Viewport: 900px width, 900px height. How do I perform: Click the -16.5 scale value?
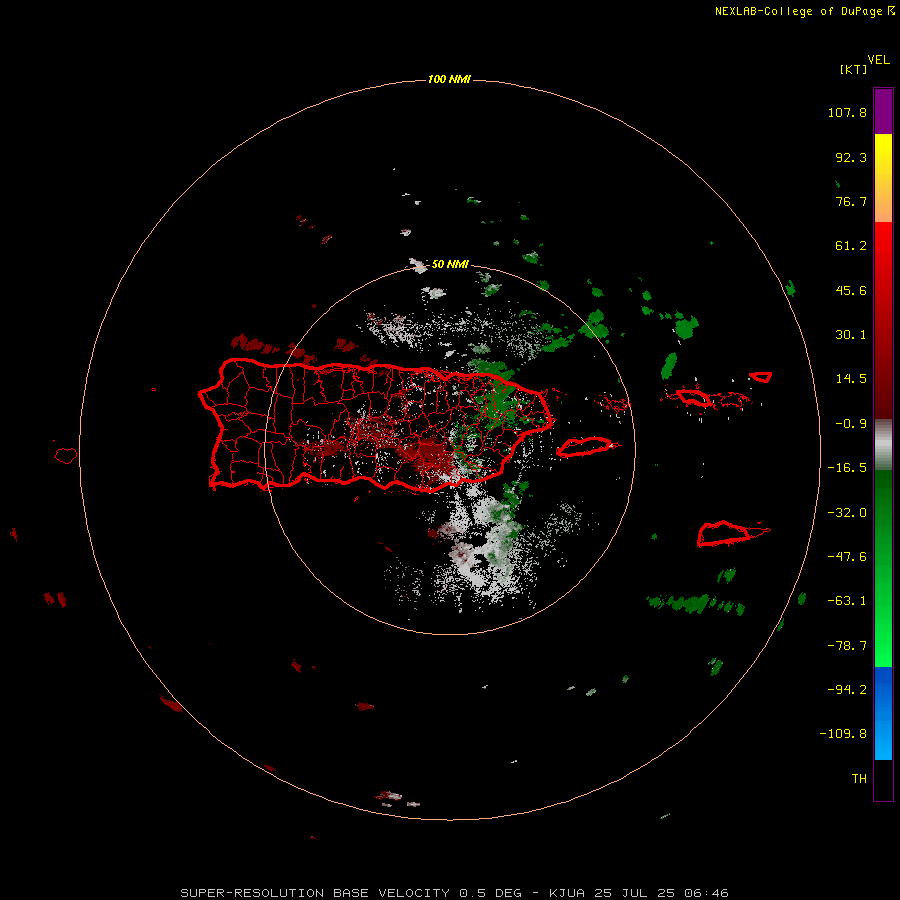pos(847,468)
